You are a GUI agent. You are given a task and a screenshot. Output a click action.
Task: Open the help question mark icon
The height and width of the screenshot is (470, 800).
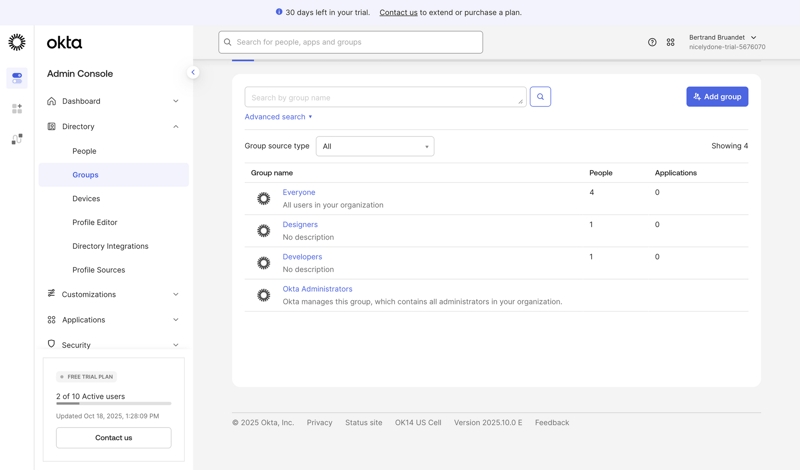[x=652, y=42]
